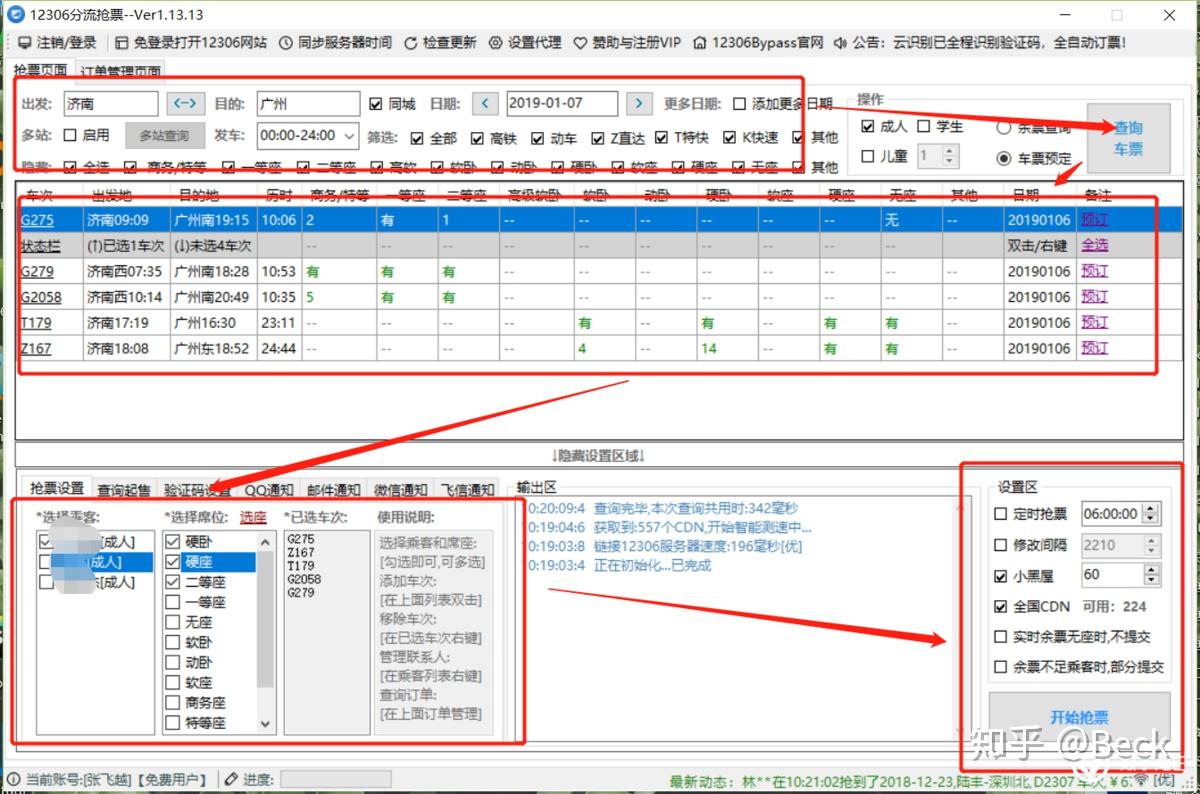The width and height of the screenshot is (1200, 794).
Task: Switch to 查询起售 tab
Action: [124, 490]
